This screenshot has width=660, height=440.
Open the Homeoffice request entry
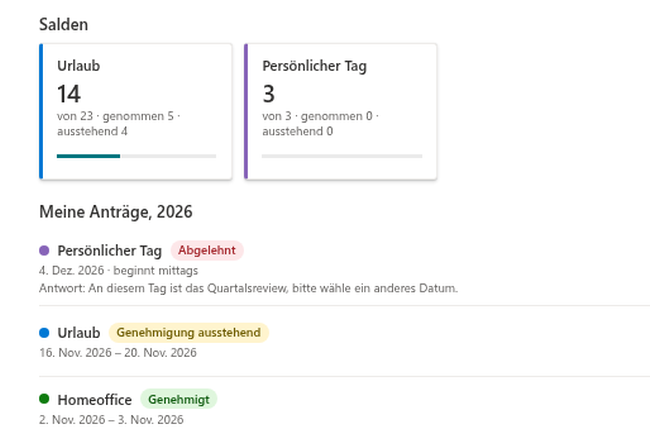pyautogui.click(x=344, y=408)
